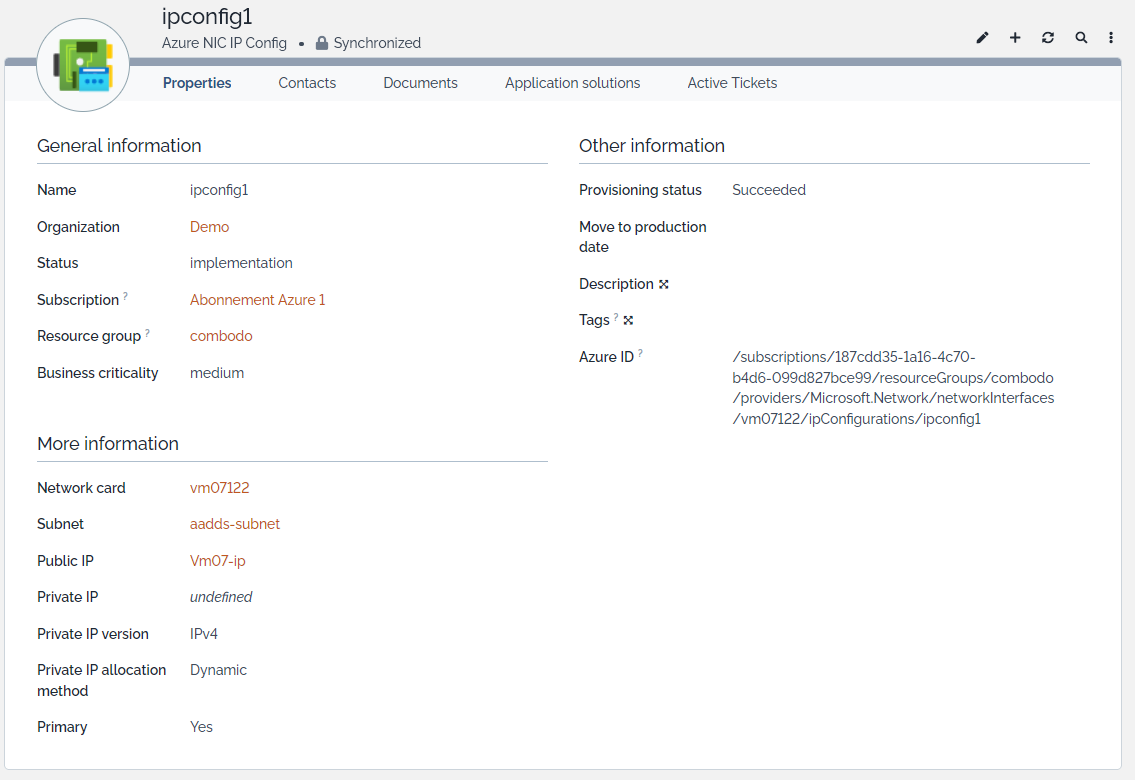Open the three-dot more actions menu
The width and height of the screenshot is (1135, 780).
(x=1111, y=38)
